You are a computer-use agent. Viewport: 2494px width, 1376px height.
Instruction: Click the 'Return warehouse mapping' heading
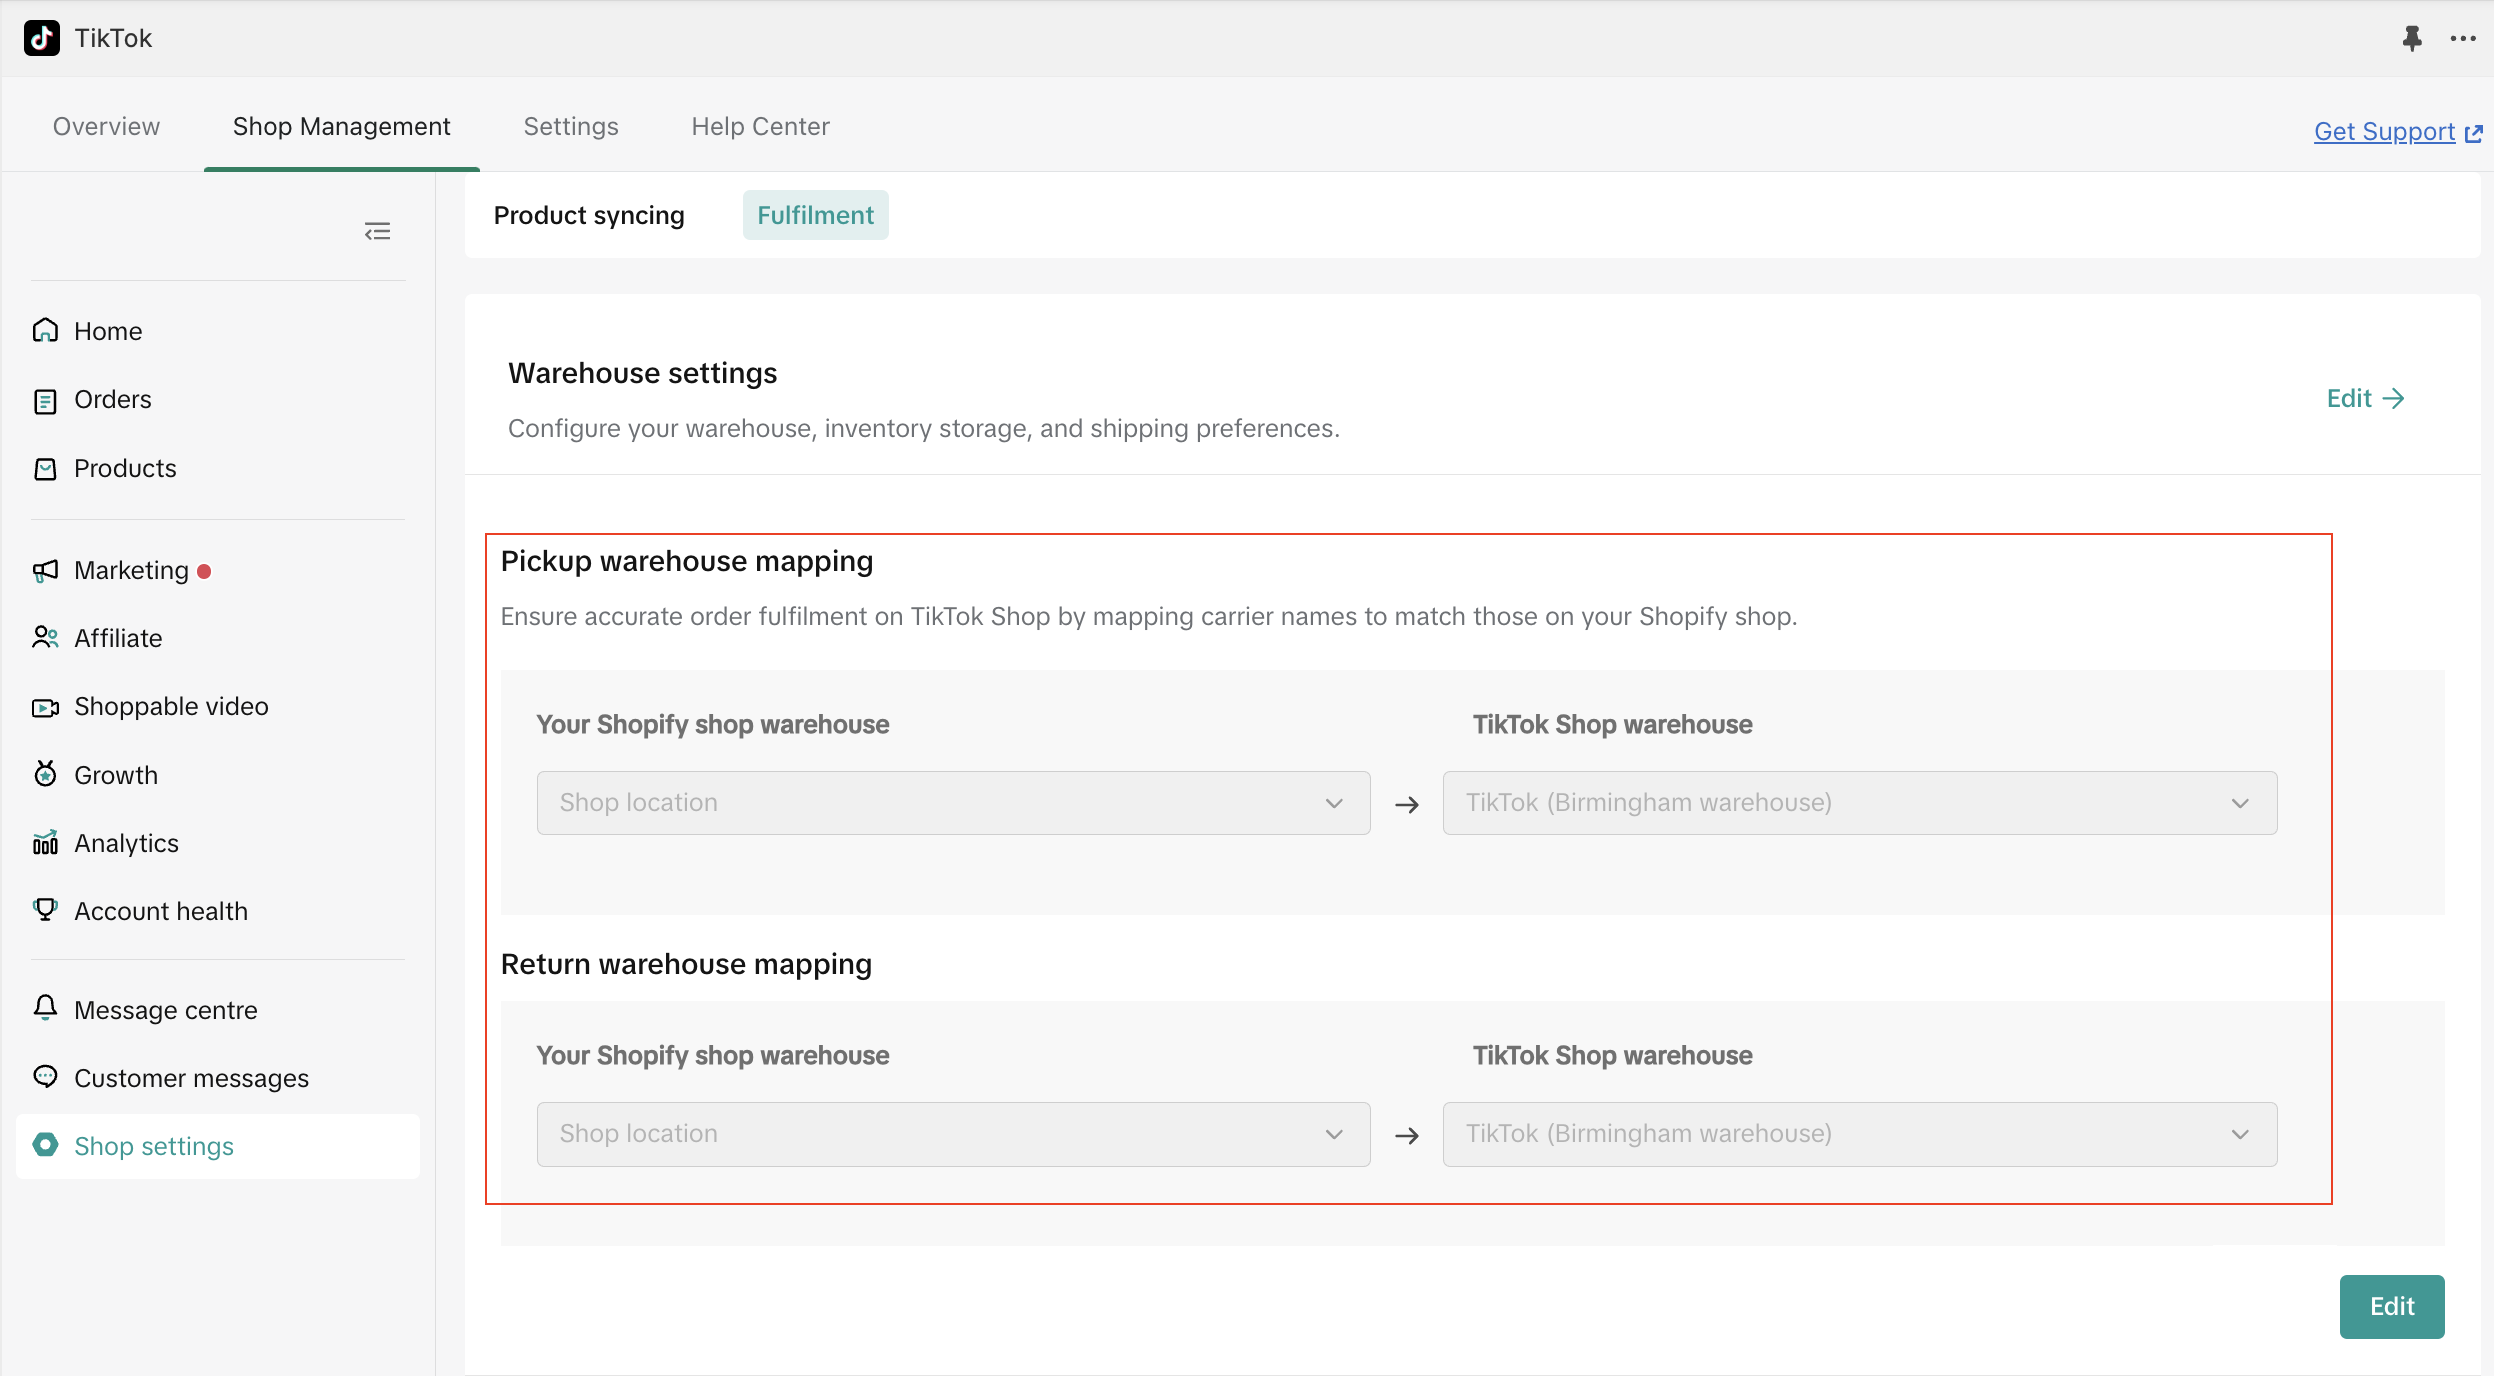click(686, 964)
